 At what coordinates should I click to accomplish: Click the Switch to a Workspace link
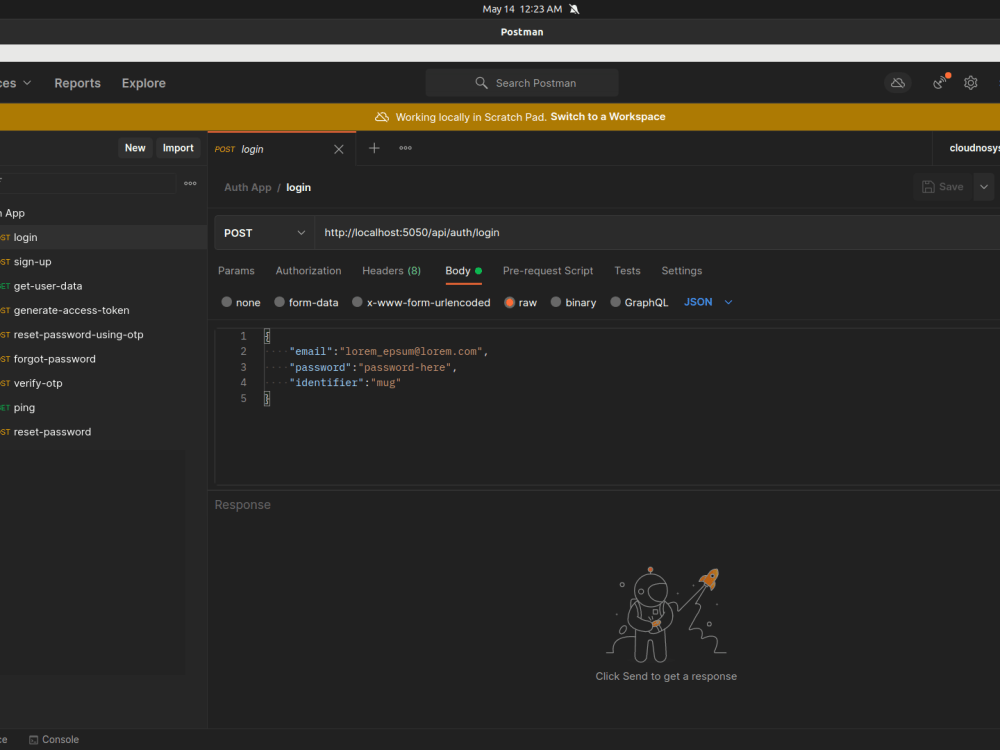(x=608, y=117)
